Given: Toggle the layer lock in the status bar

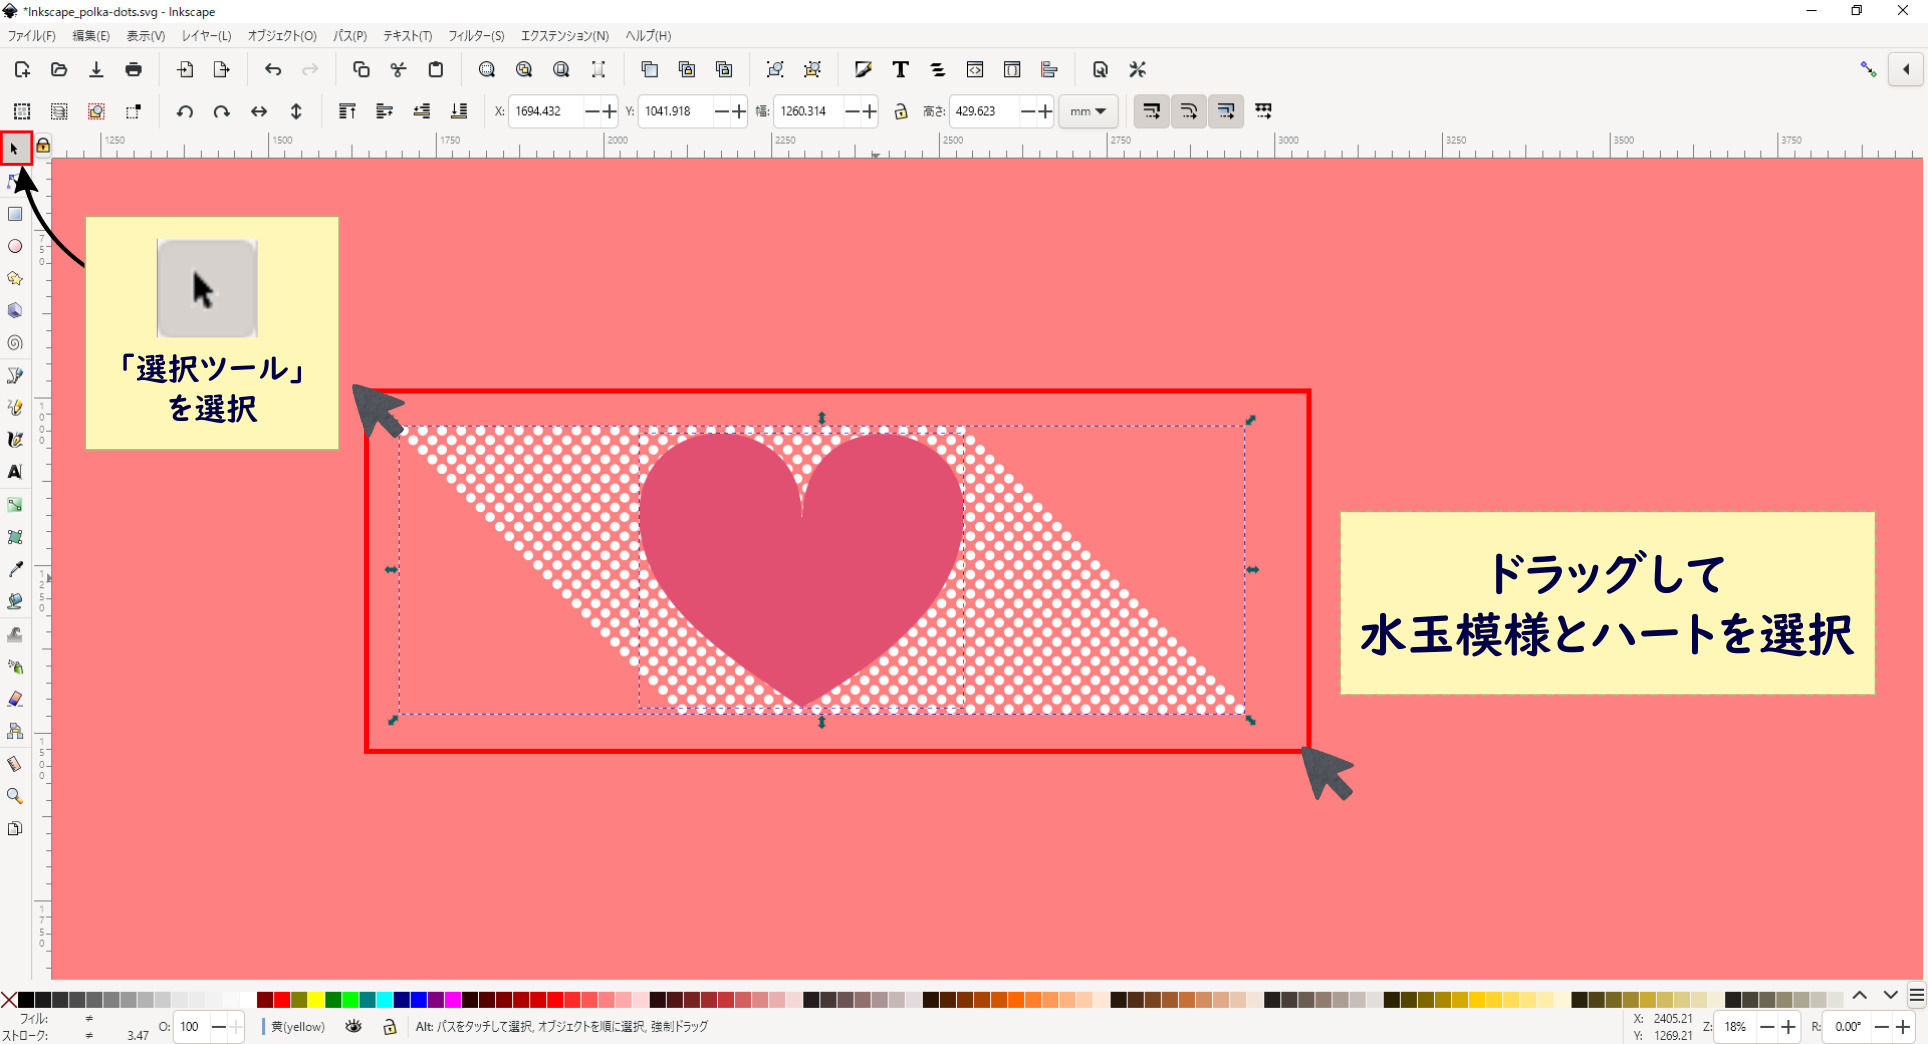Looking at the screenshot, I should pyautogui.click(x=390, y=1027).
